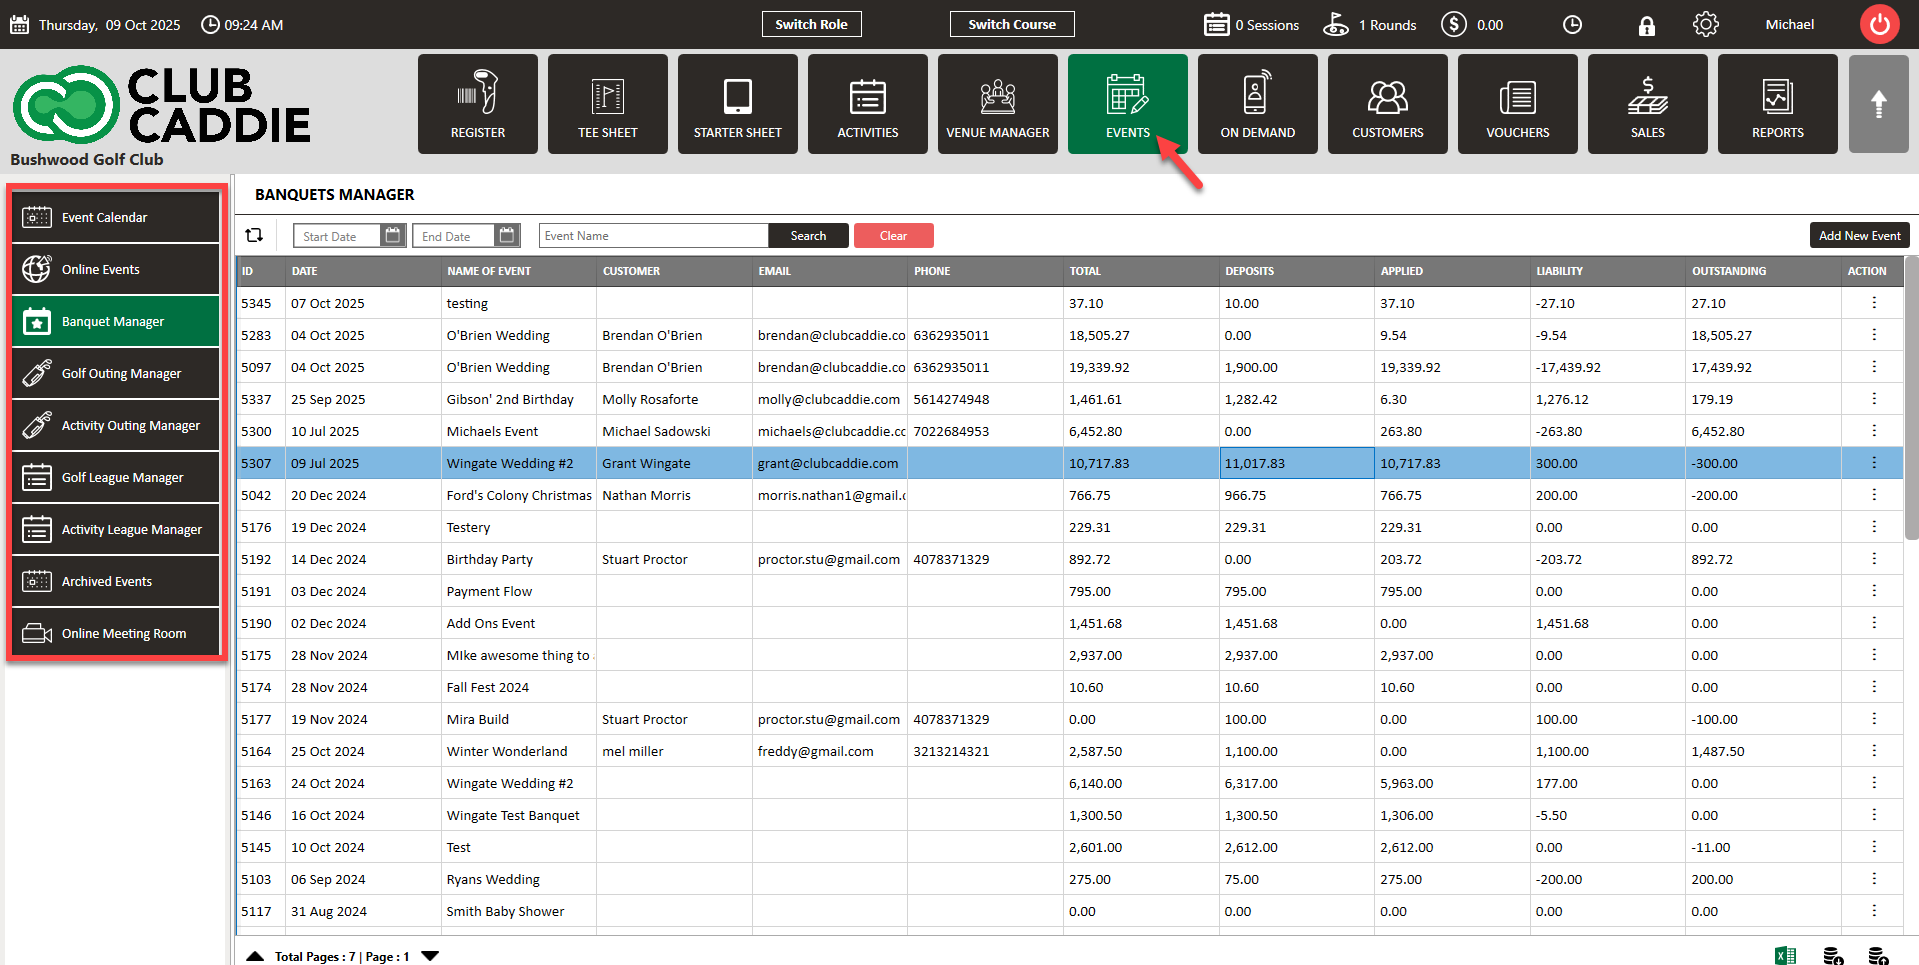Click the Add New Event button
The image size is (1919, 965).
point(1859,235)
